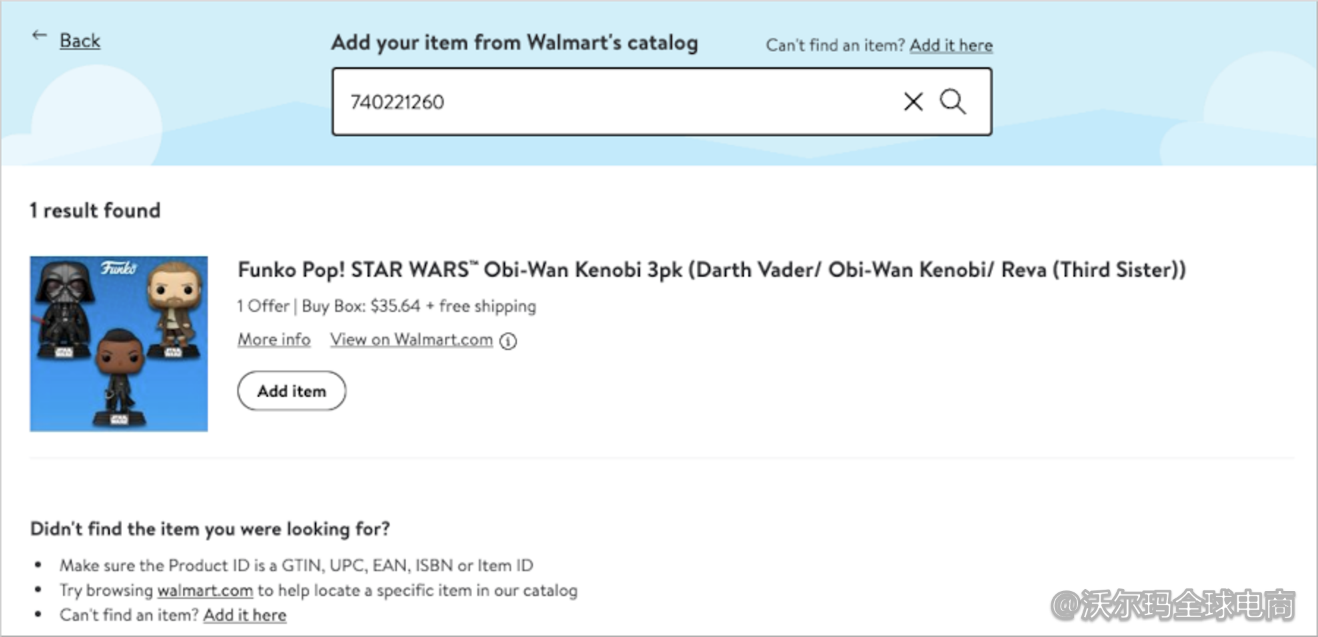Screen dimensions: 1318x637
Task: Open the walmart.com link in the tips
Action: [x=205, y=590]
